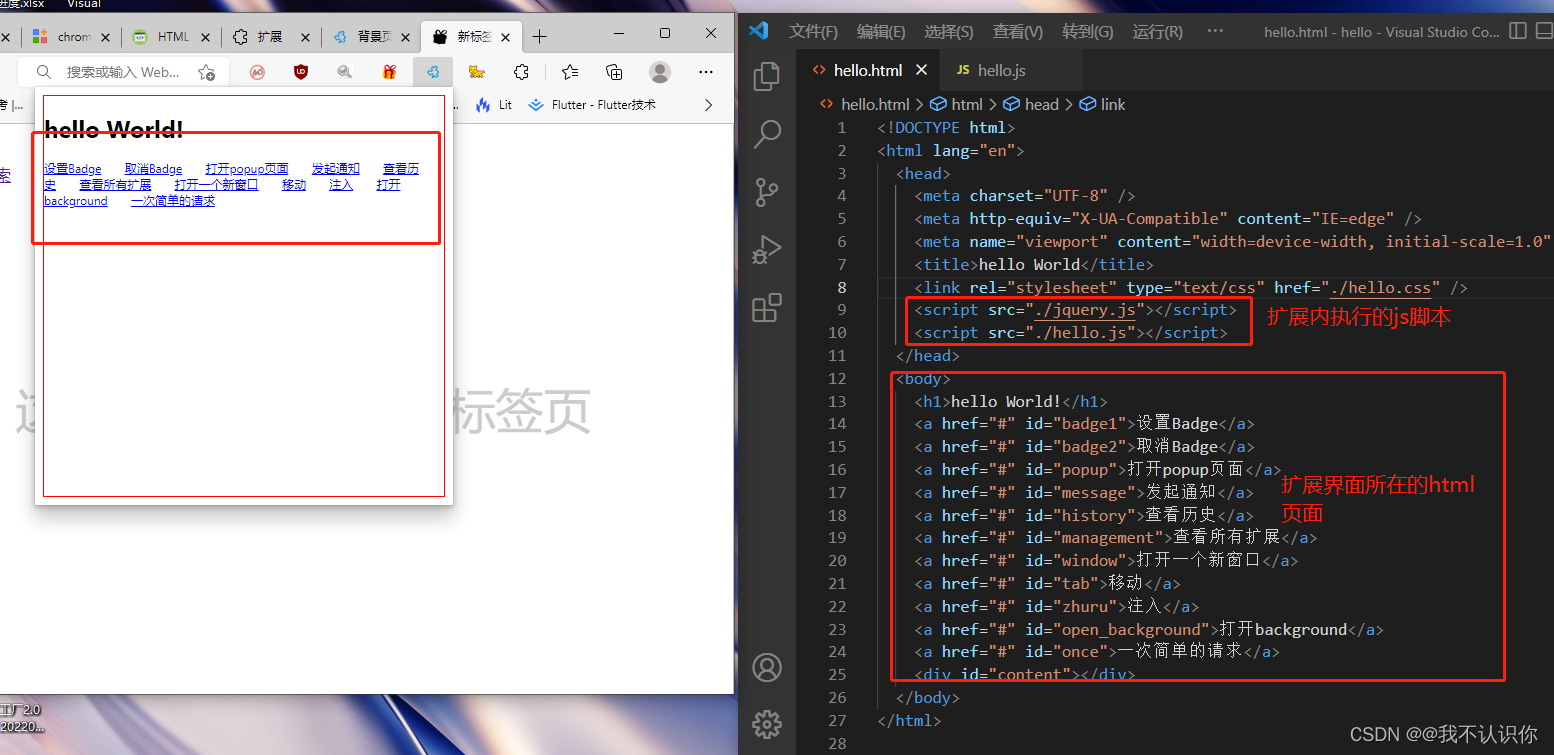Open the html breadcrumb dropdown

pos(957,104)
